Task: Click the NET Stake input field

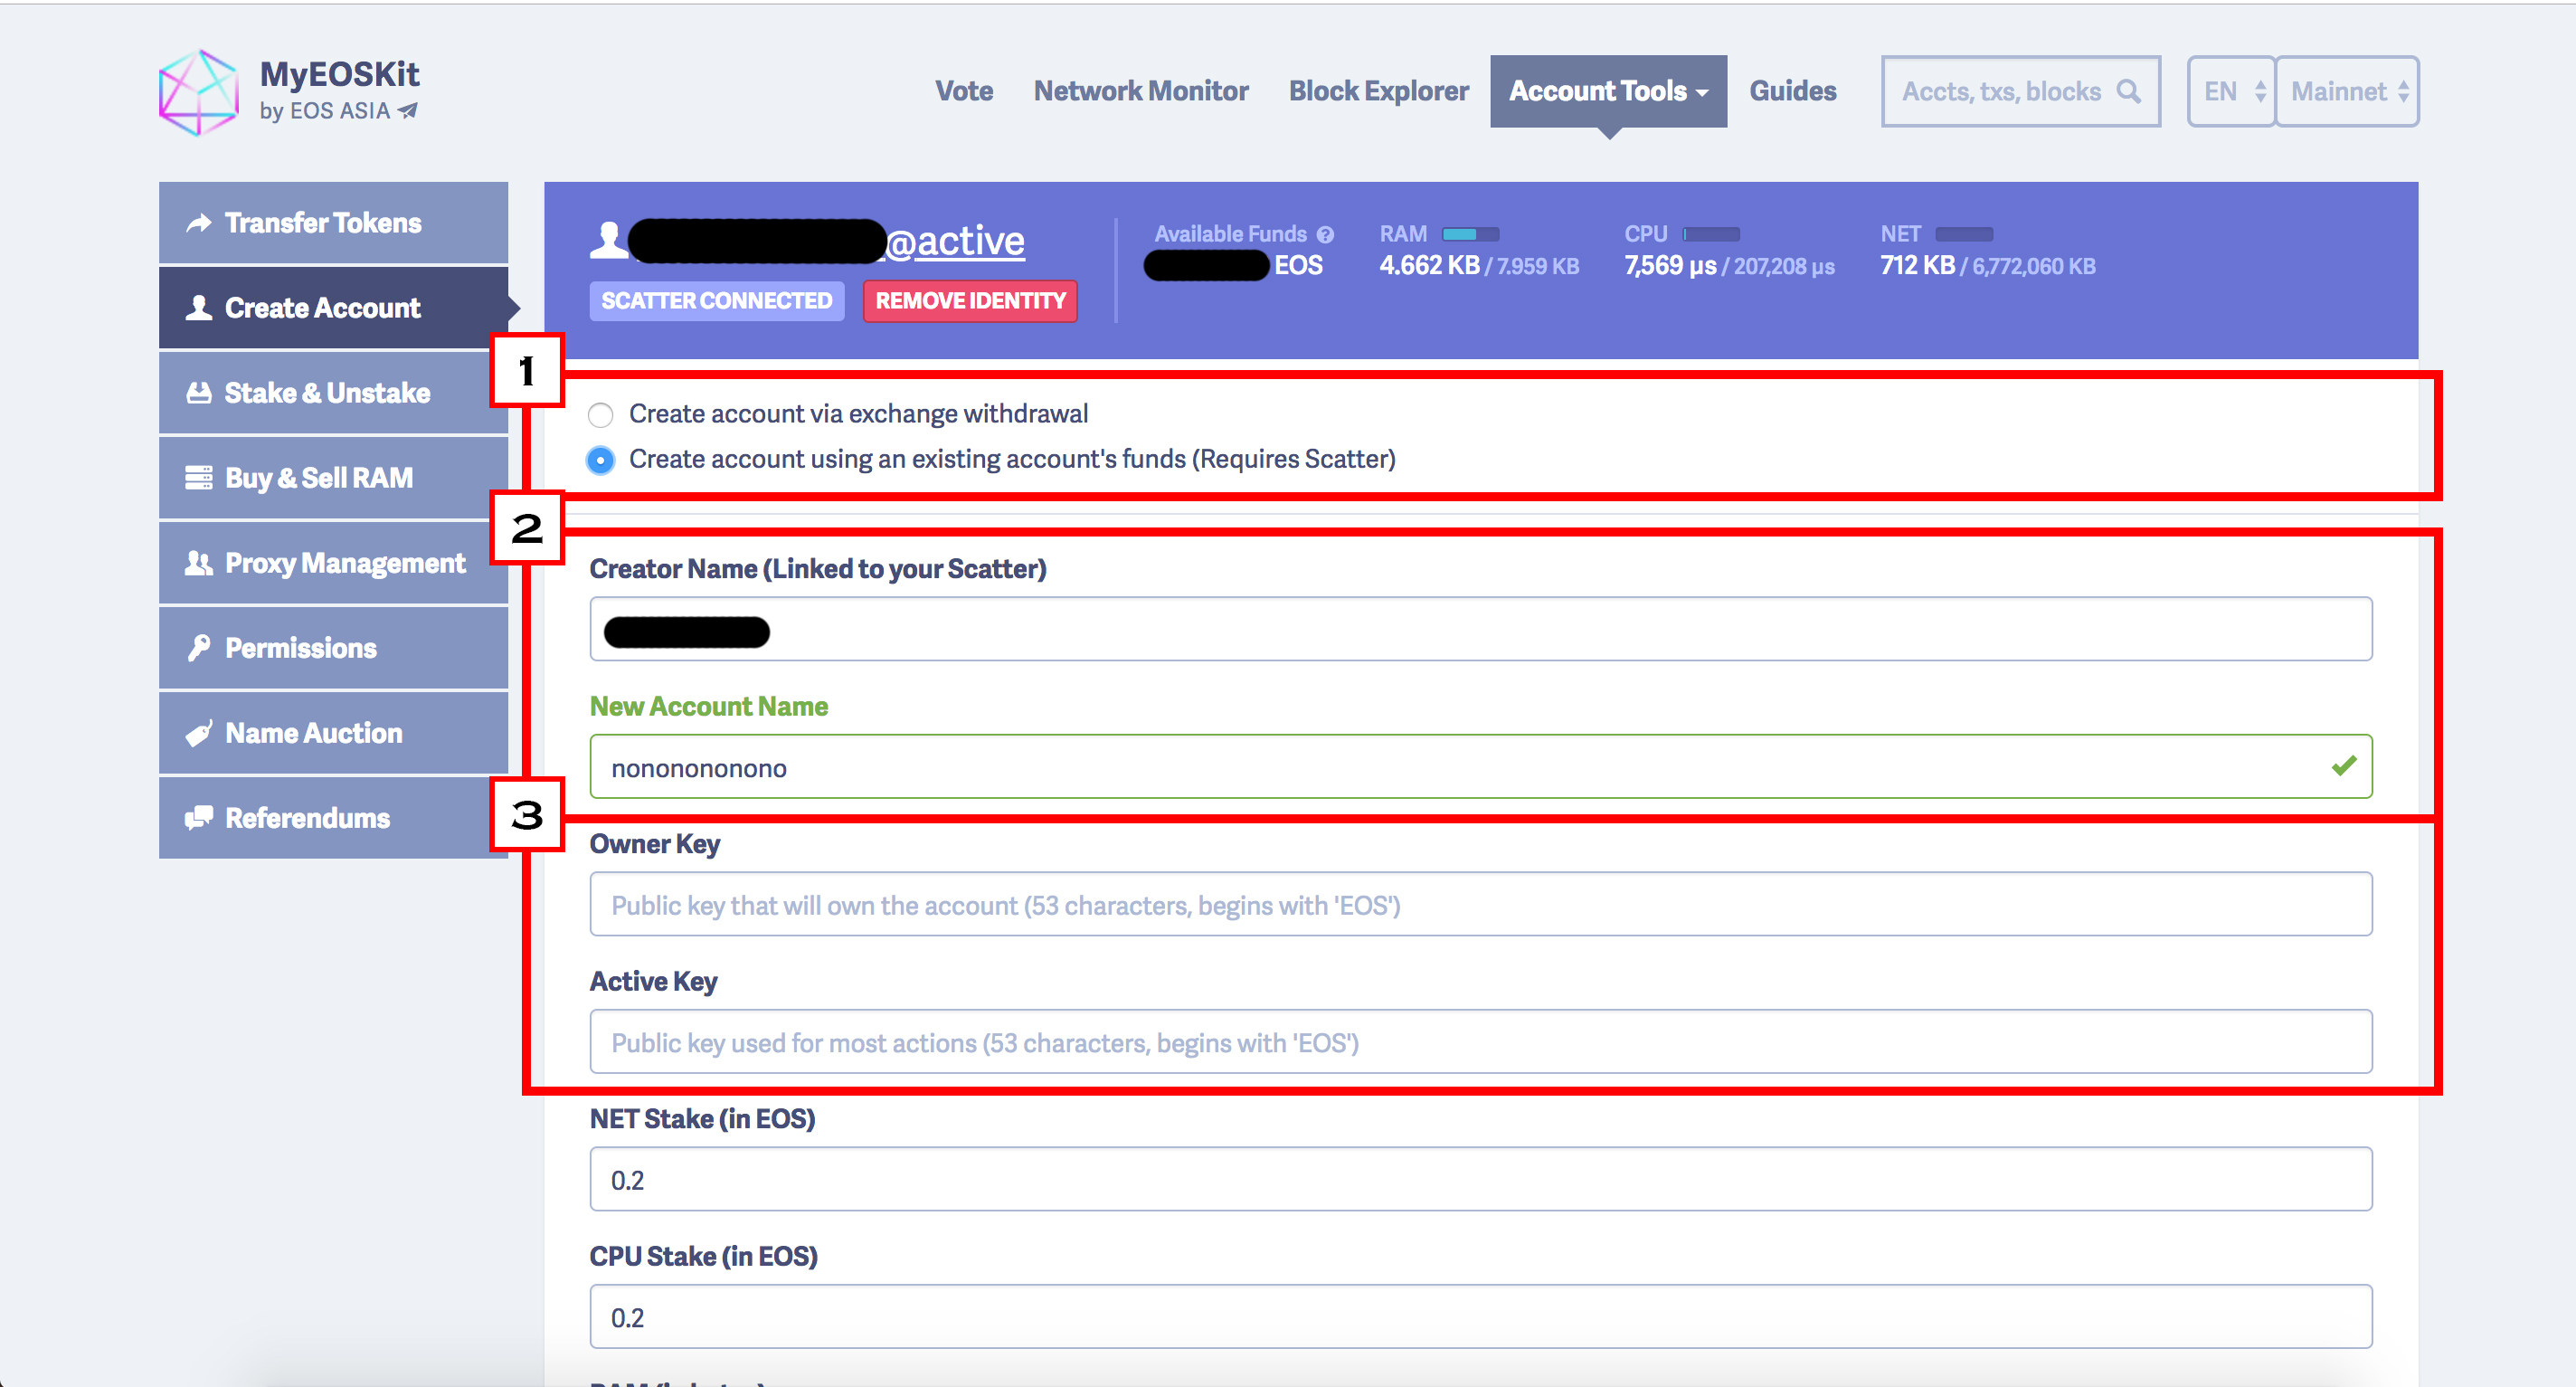Action: [1480, 1179]
